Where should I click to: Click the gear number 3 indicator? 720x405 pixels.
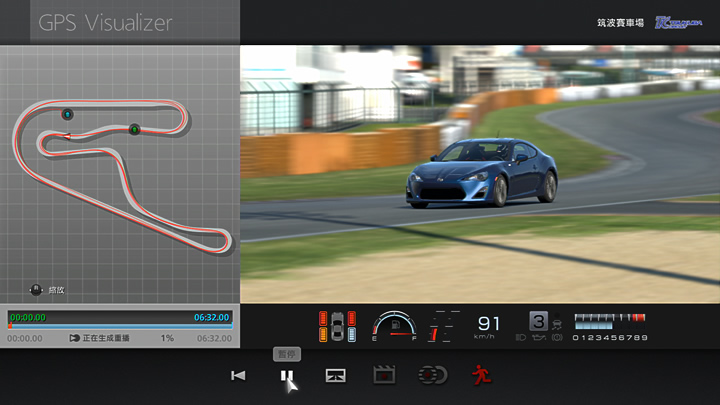coord(538,322)
